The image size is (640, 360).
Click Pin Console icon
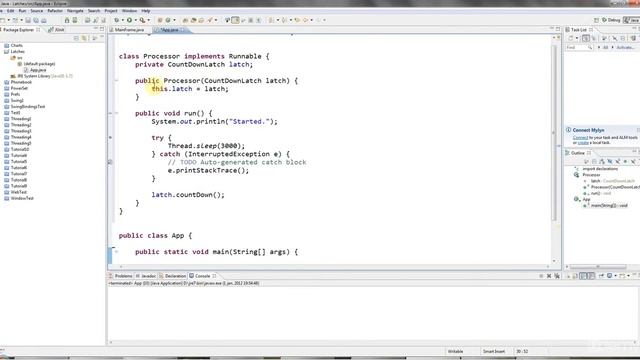[601, 276]
